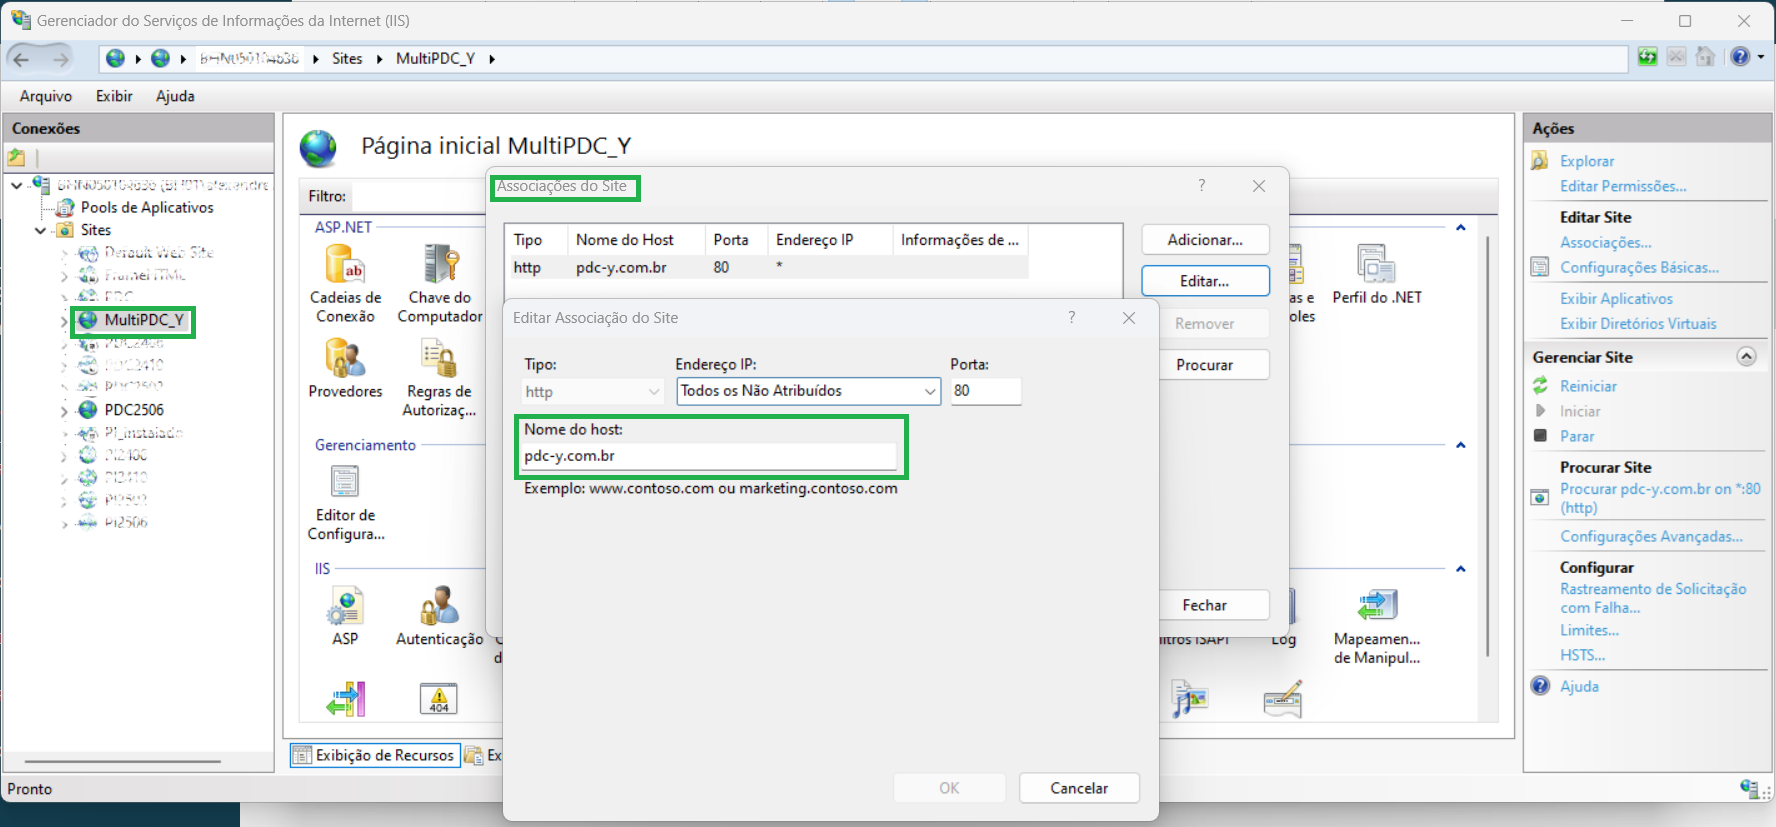Open the Configurações Avançadas... link
This screenshot has width=1776, height=827.
tap(1651, 536)
